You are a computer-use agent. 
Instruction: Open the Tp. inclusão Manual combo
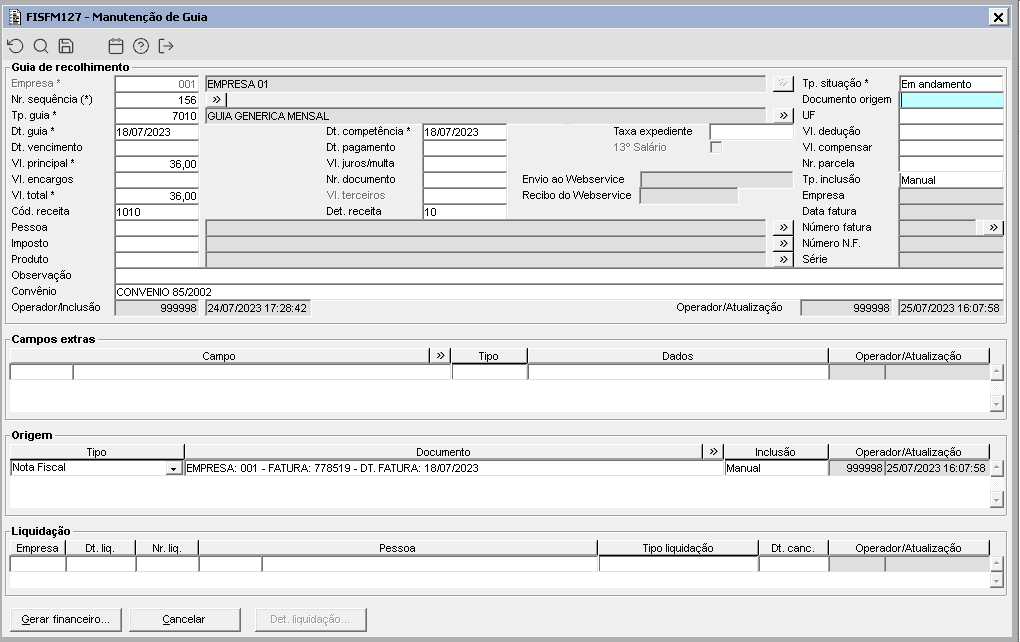click(x=951, y=180)
